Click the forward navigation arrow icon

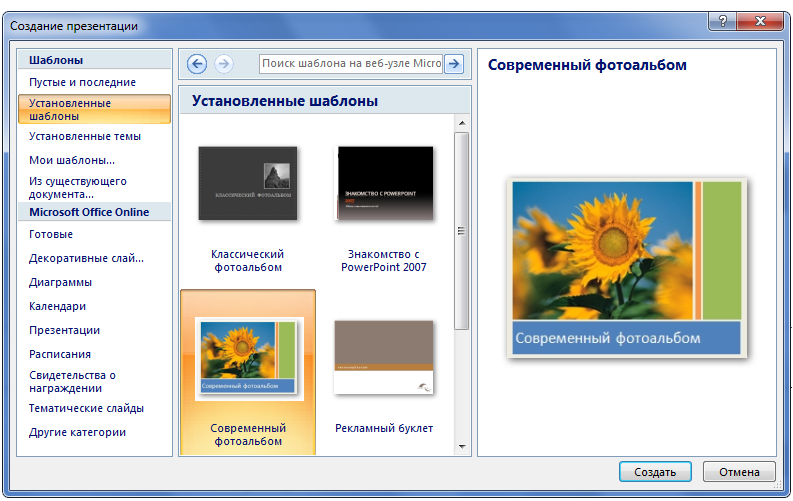(x=224, y=64)
